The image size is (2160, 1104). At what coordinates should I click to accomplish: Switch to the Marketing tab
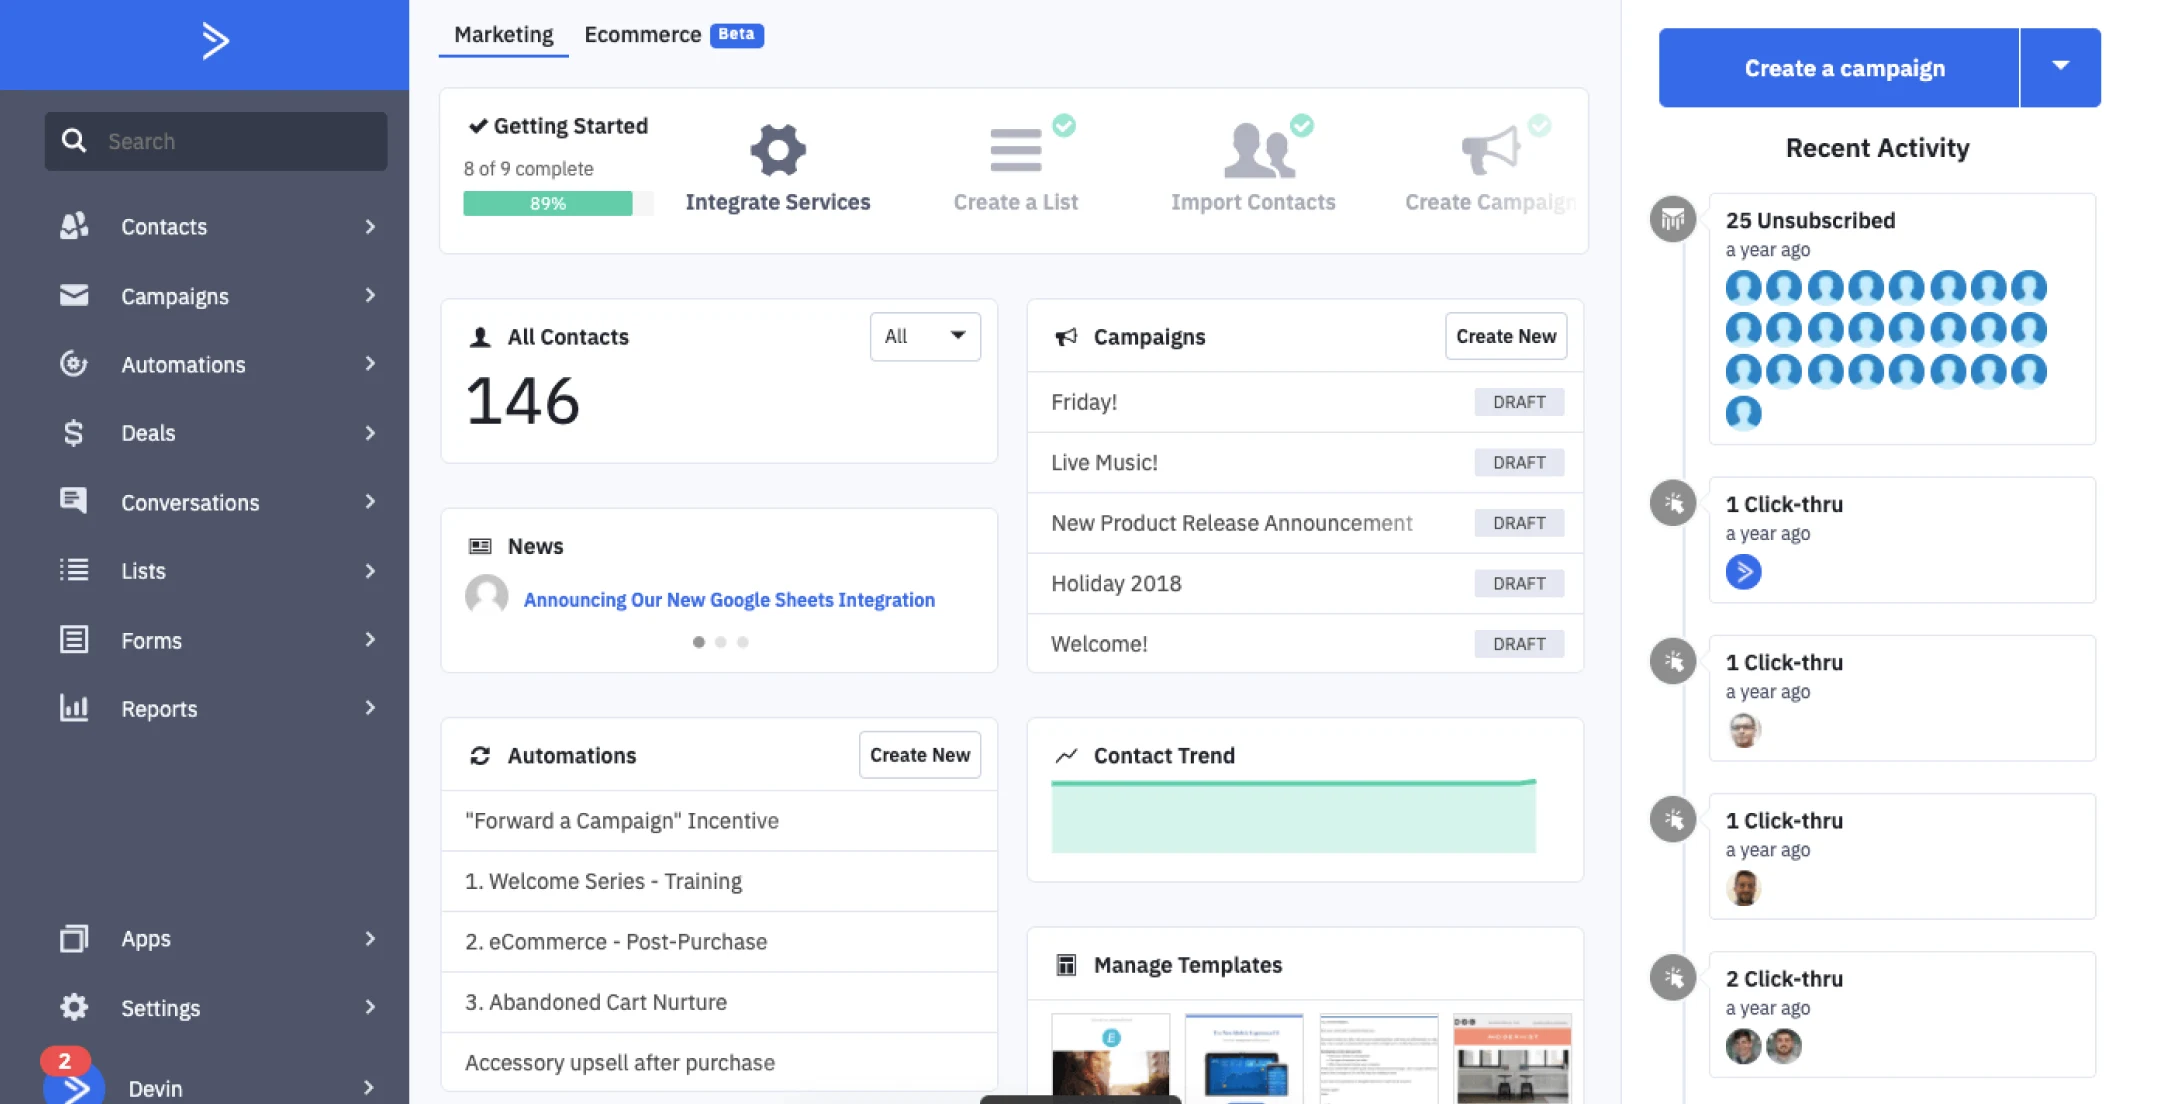[x=503, y=35]
